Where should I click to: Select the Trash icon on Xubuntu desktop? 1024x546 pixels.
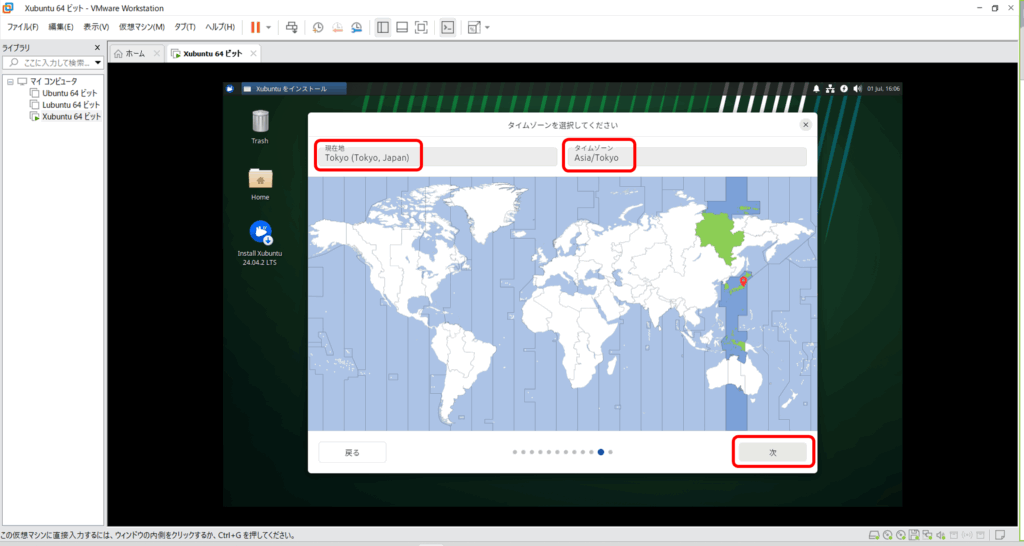260,122
